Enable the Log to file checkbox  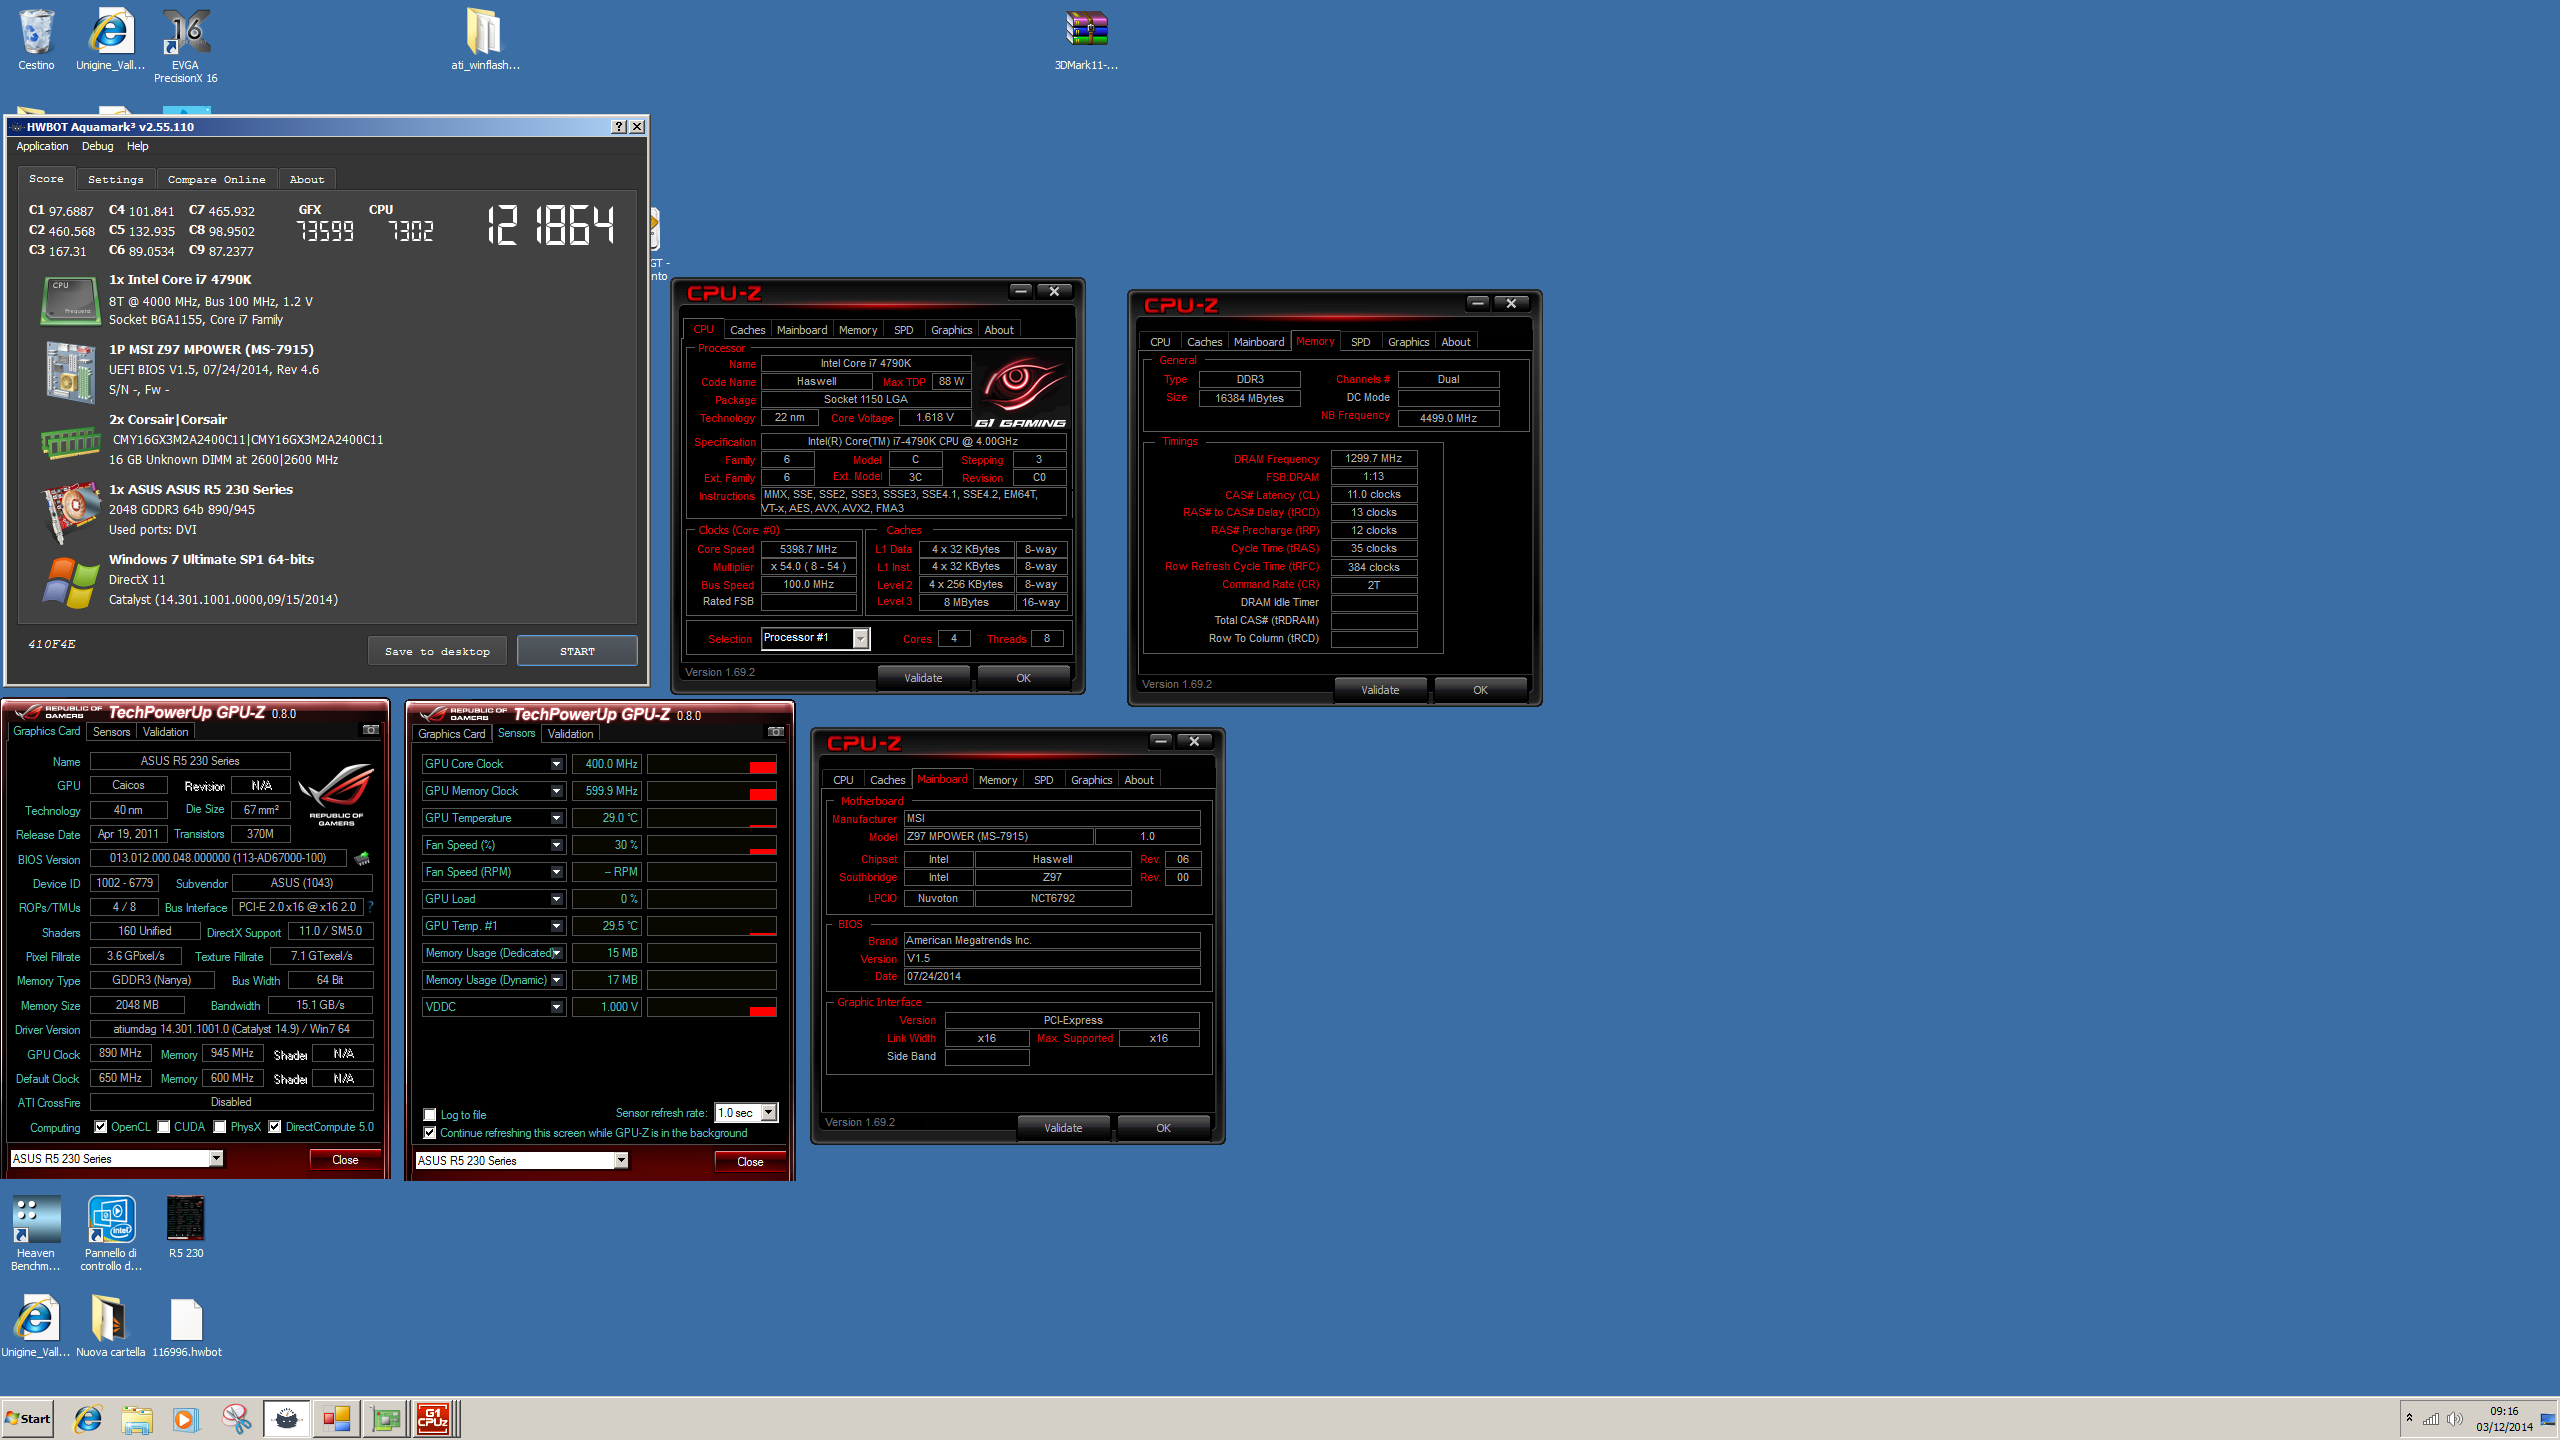coord(430,1115)
